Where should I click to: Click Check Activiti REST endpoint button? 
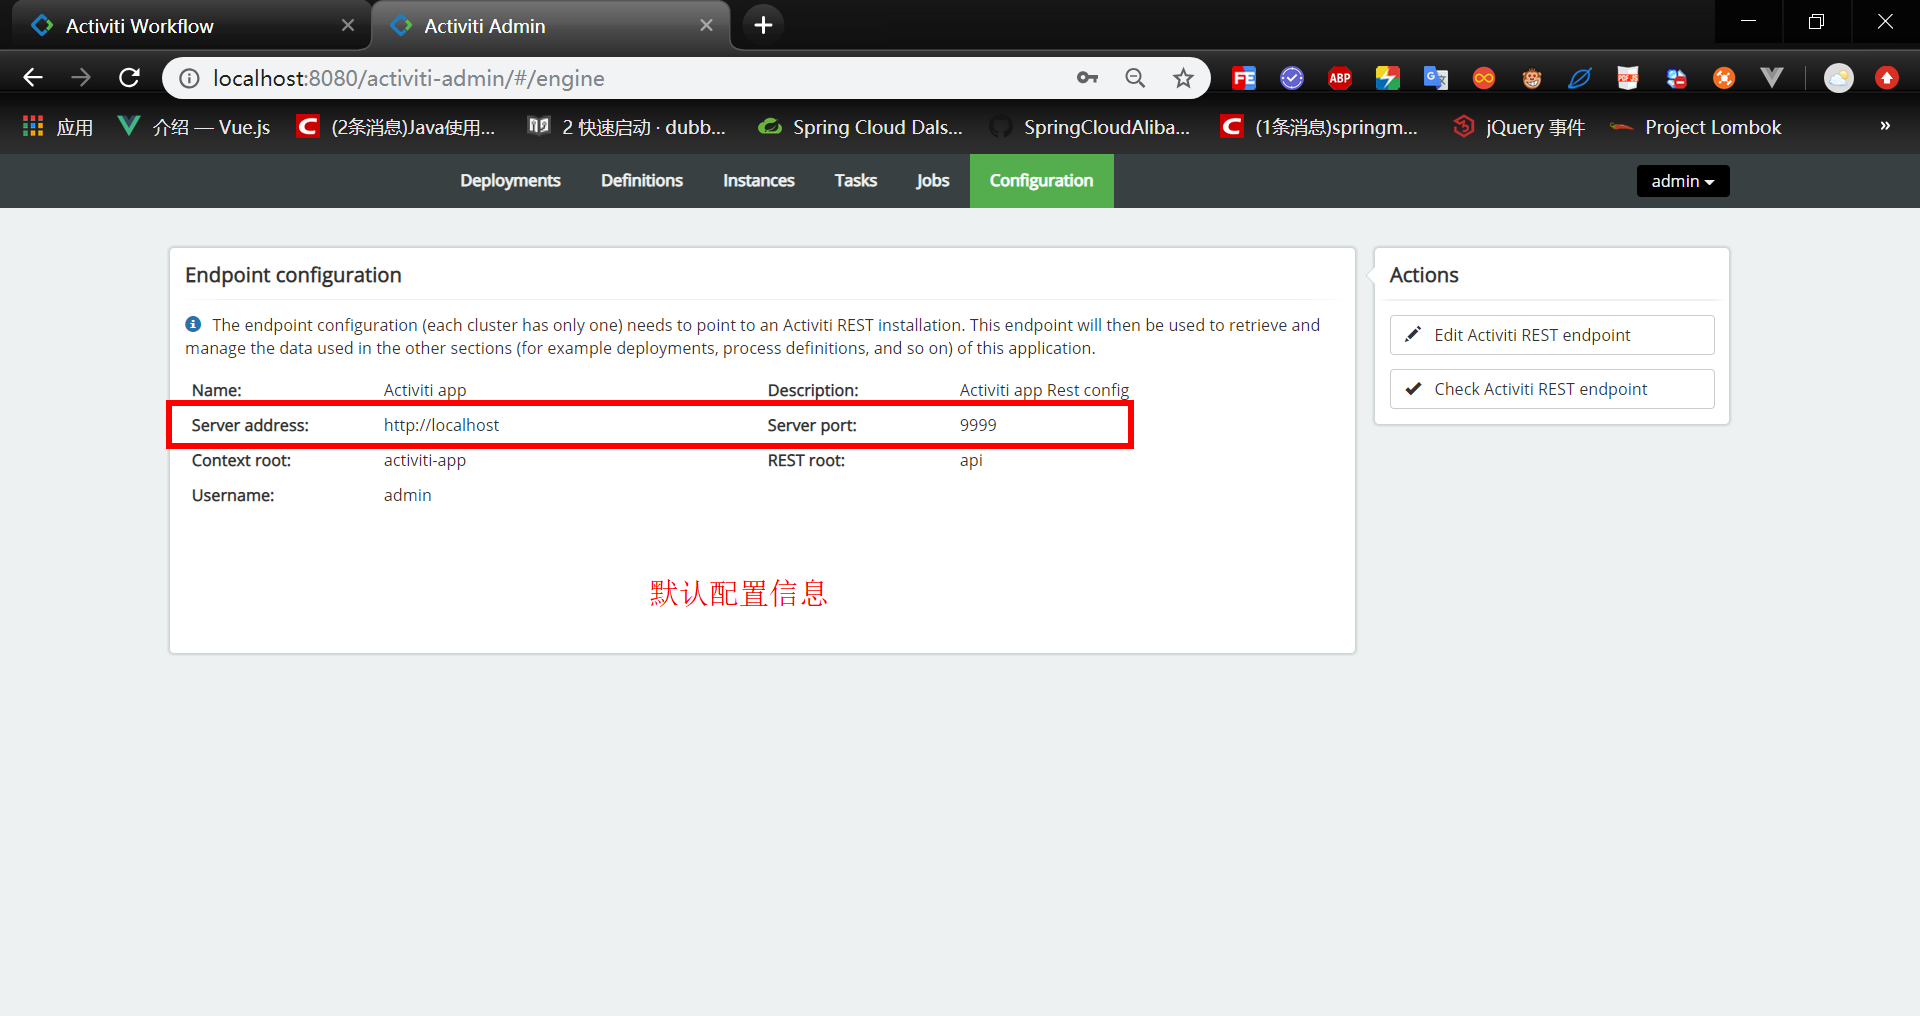(1552, 389)
